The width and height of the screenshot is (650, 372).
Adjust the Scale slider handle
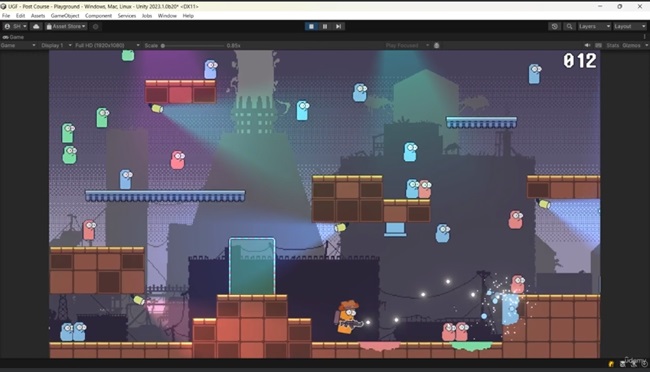pyautogui.click(x=163, y=46)
